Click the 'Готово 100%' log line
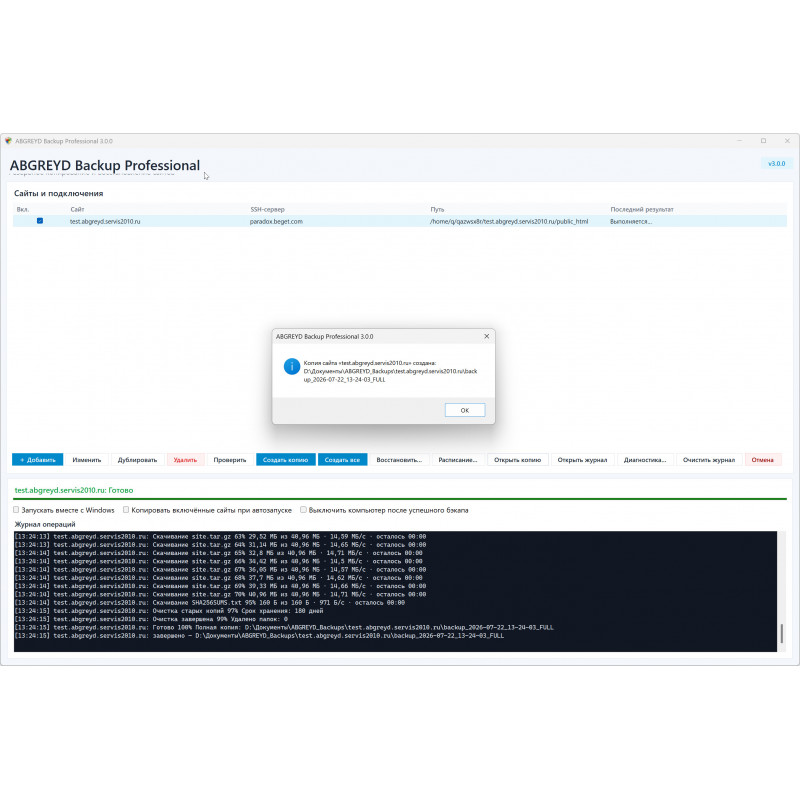This screenshot has height=800, width=800. tap(284, 628)
